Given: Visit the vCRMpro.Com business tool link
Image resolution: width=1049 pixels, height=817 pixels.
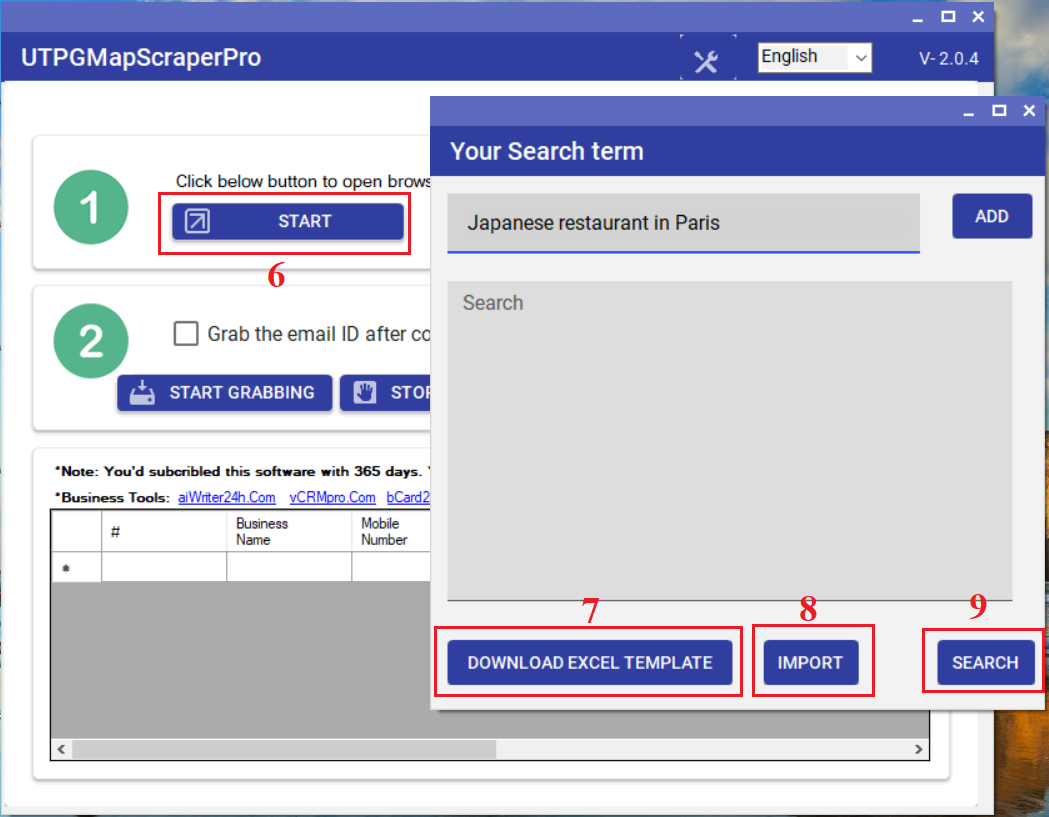Looking at the screenshot, I should coord(332,497).
